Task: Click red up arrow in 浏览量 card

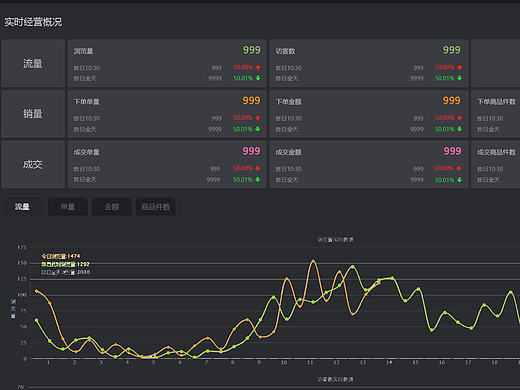Action: tap(258, 67)
